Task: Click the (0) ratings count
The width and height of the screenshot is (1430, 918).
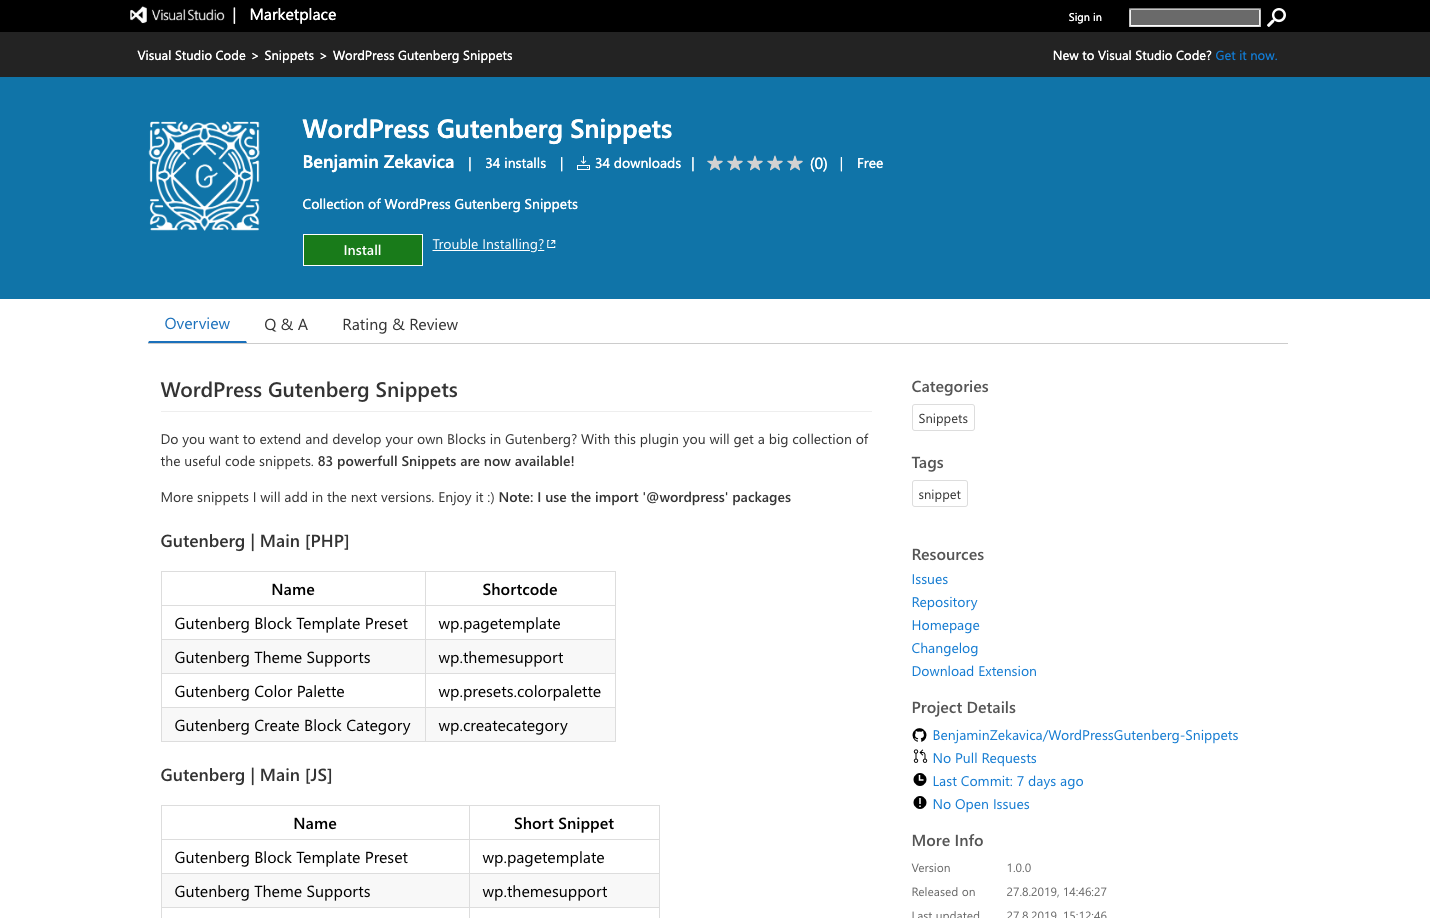Action: click(818, 163)
